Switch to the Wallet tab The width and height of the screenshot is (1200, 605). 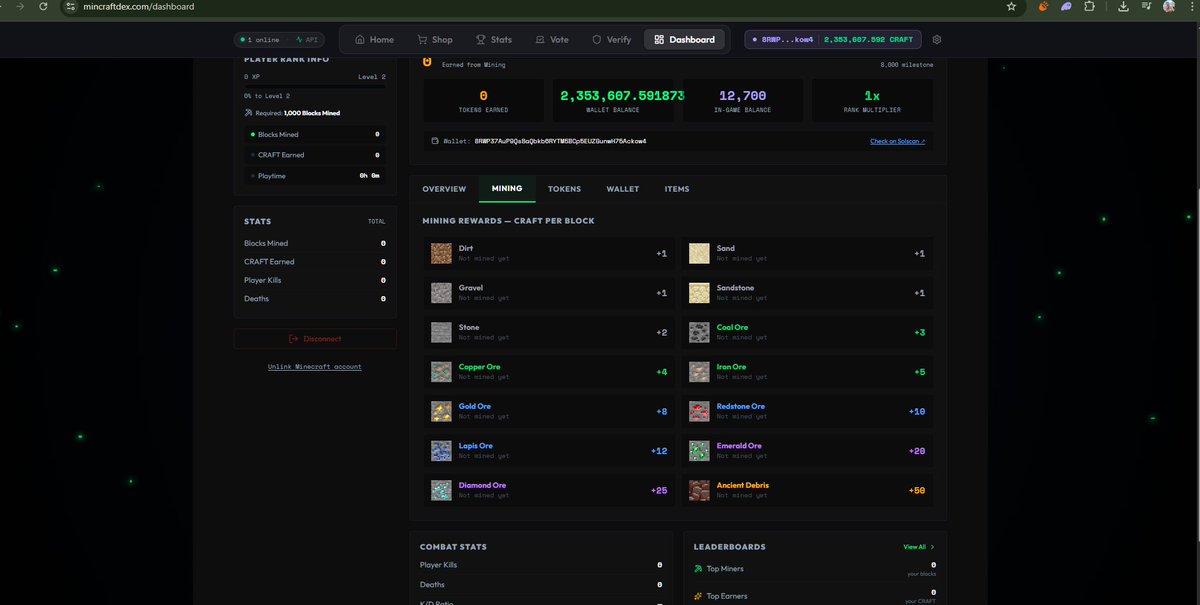point(622,189)
